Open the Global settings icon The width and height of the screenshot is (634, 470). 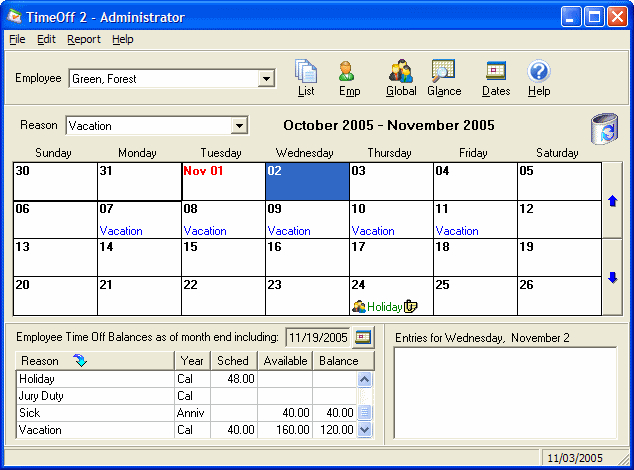coord(401,72)
